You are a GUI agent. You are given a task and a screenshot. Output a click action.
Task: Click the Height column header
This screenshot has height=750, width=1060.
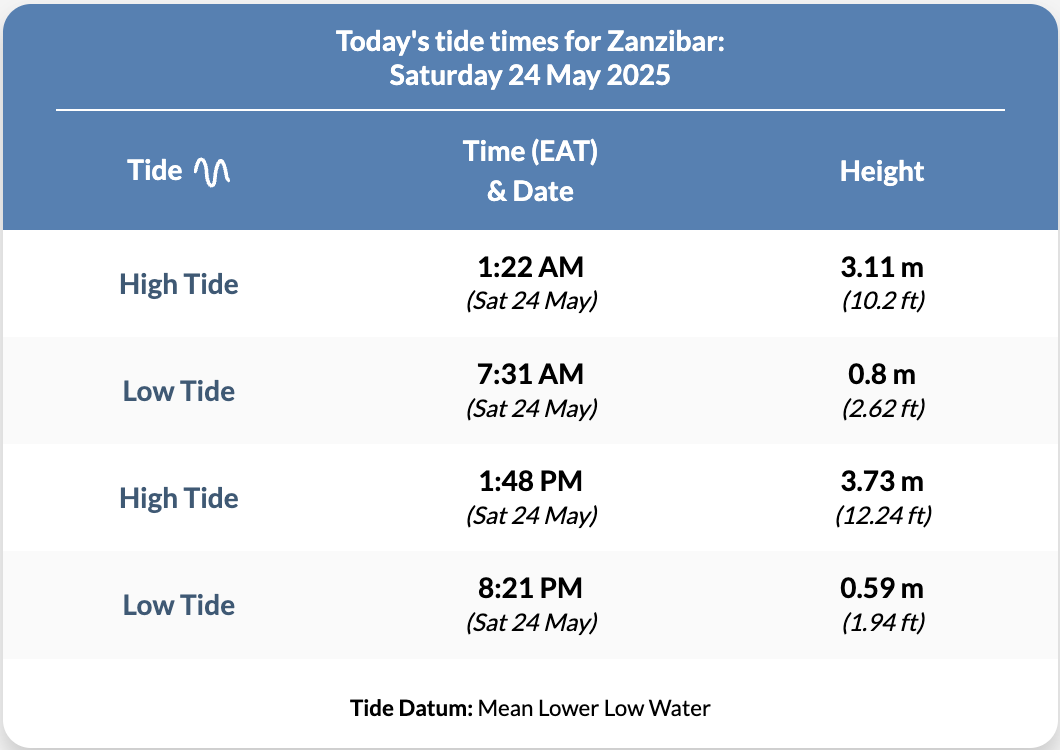click(x=882, y=171)
